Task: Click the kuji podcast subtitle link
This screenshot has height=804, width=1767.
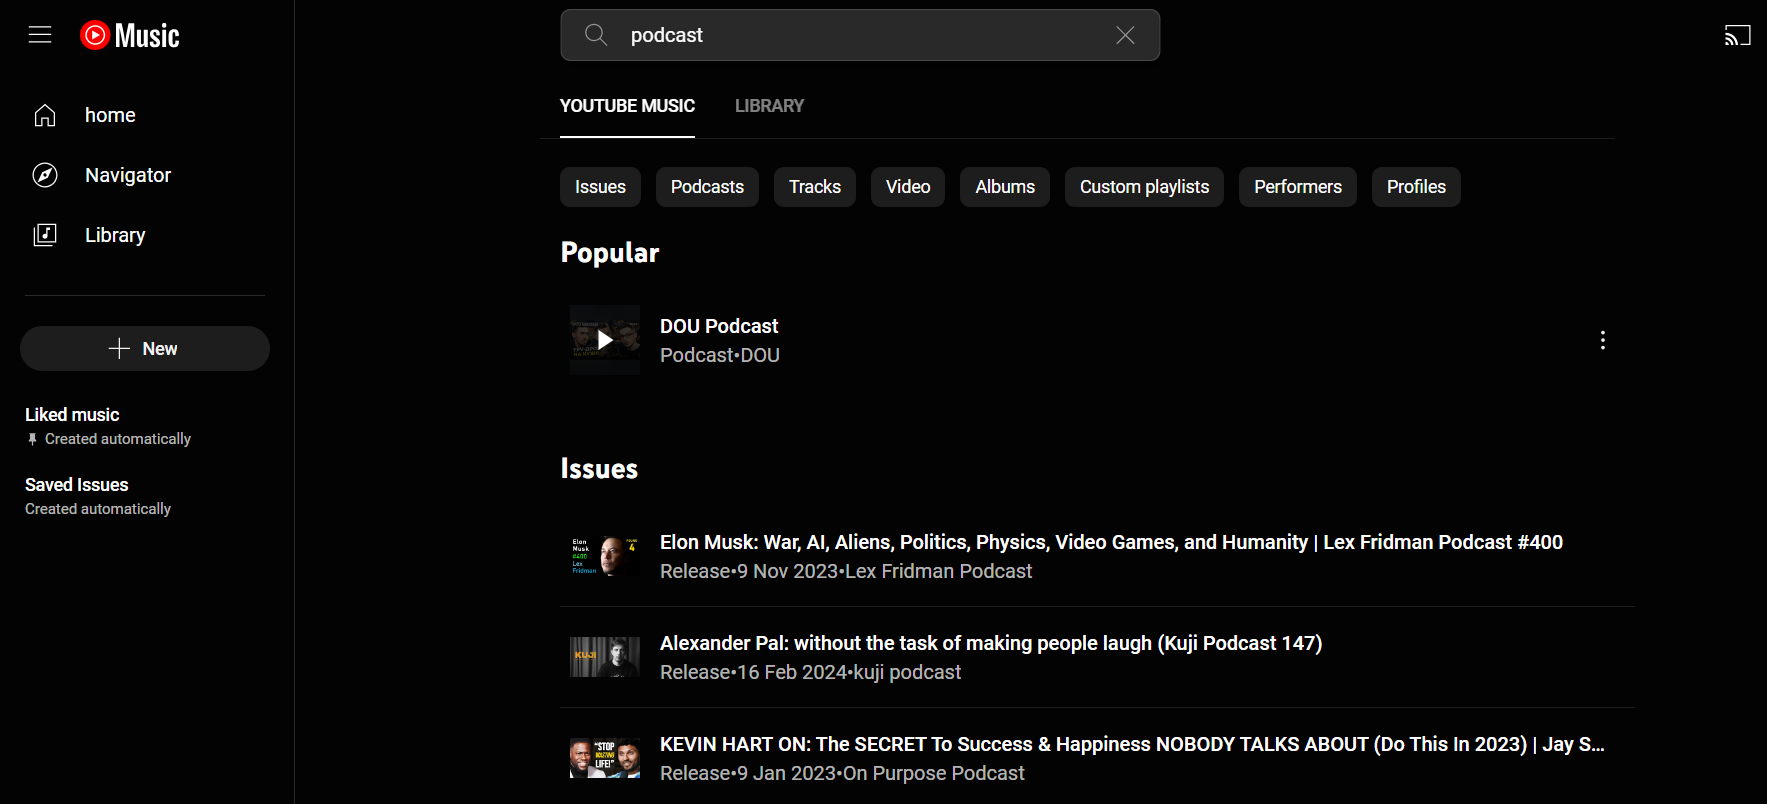Action: [x=907, y=672]
